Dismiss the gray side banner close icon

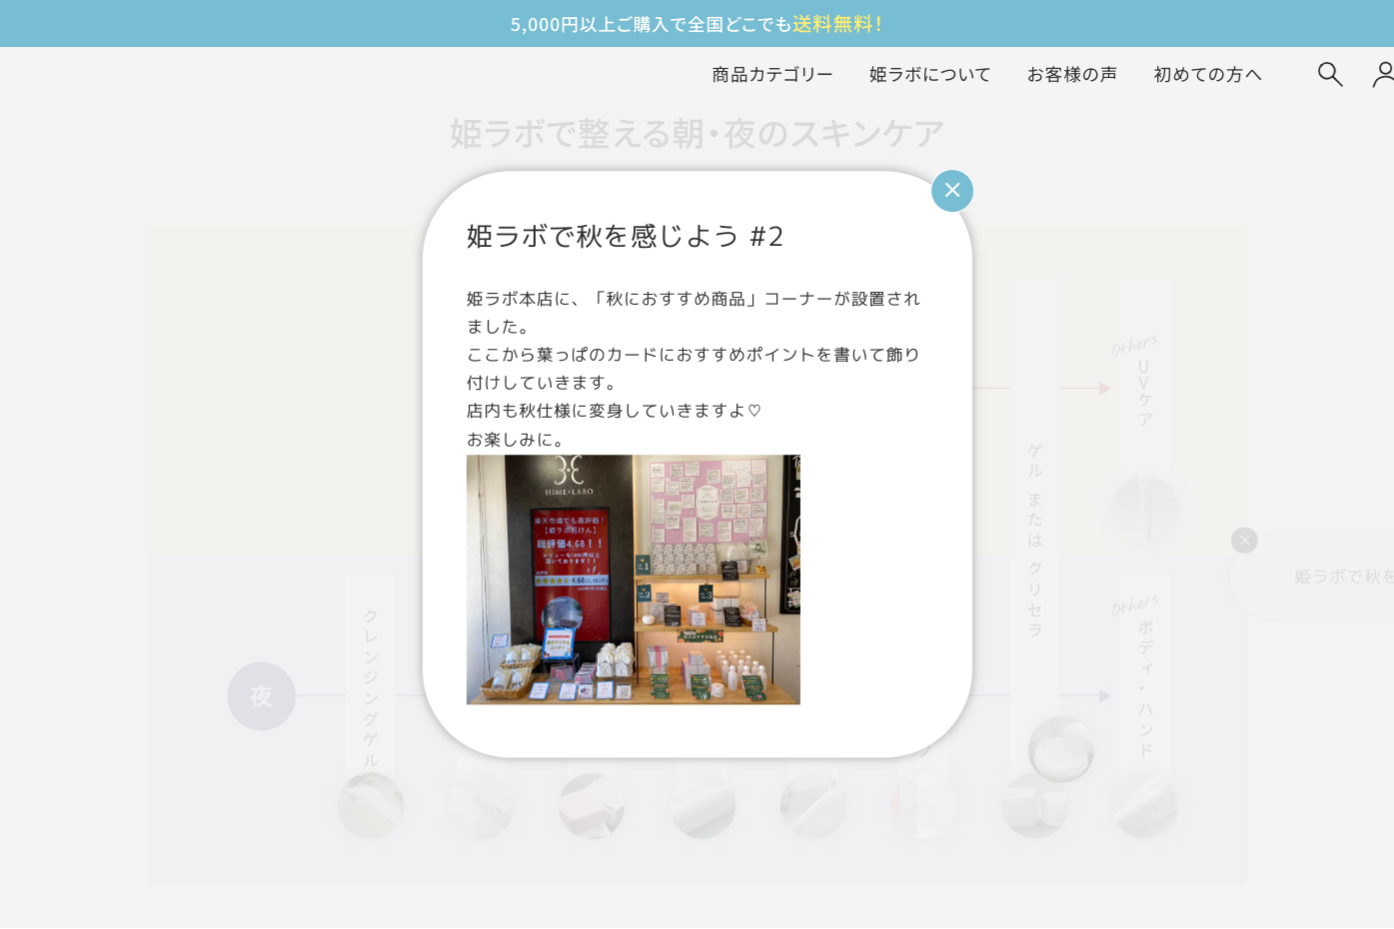[x=1244, y=541]
